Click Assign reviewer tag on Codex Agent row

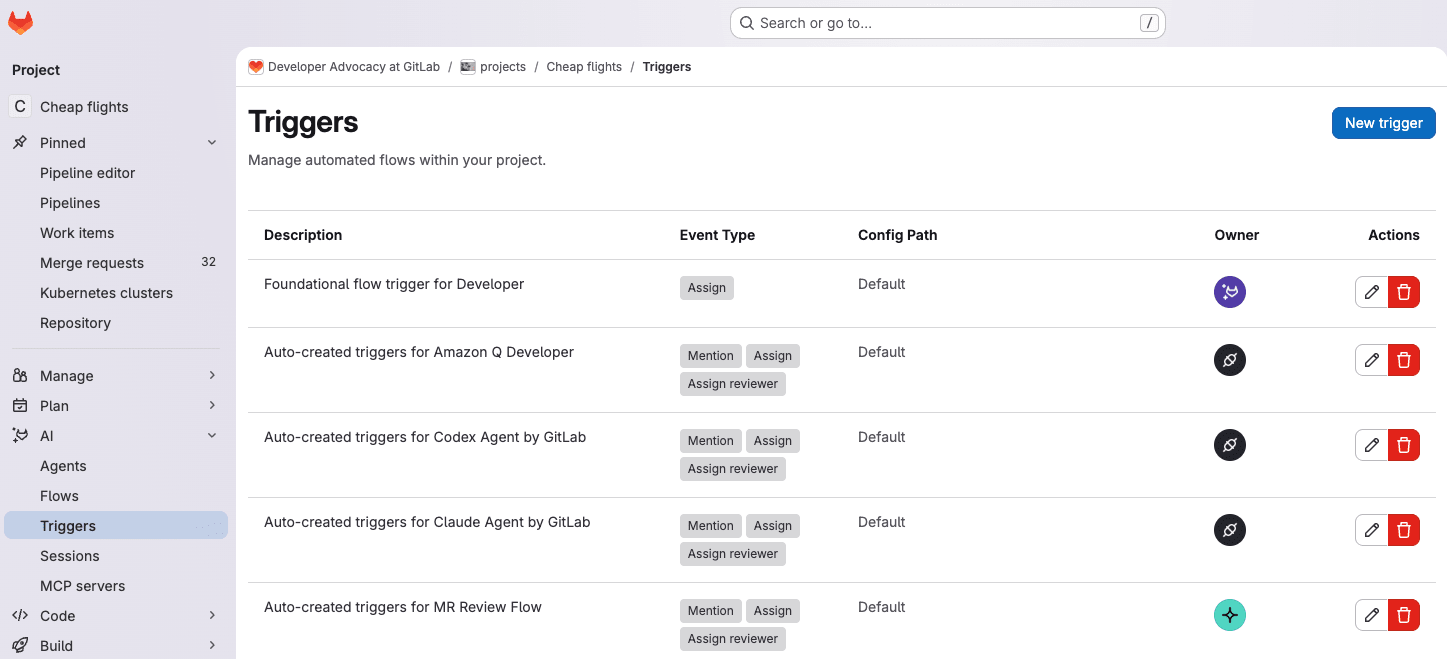tap(733, 469)
